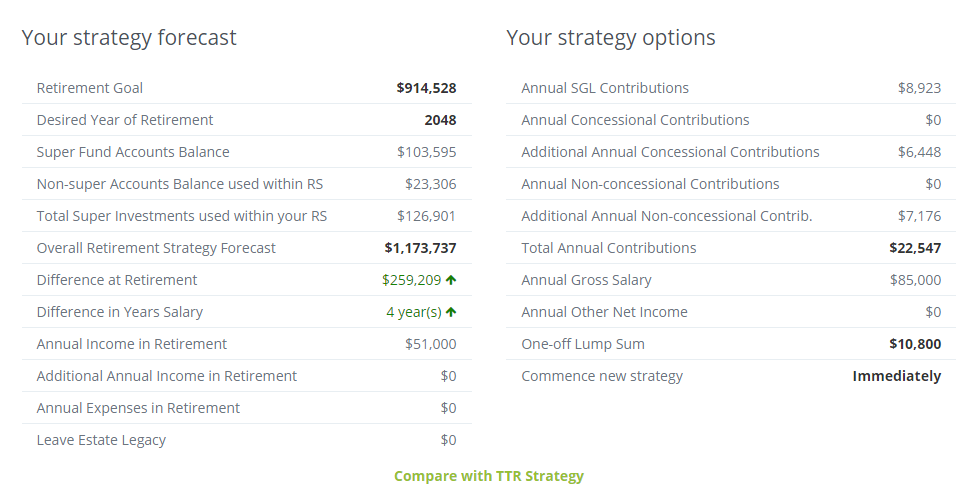Select the Total Annual Contributions figure $22,547
970x504 pixels.
click(x=915, y=248)
